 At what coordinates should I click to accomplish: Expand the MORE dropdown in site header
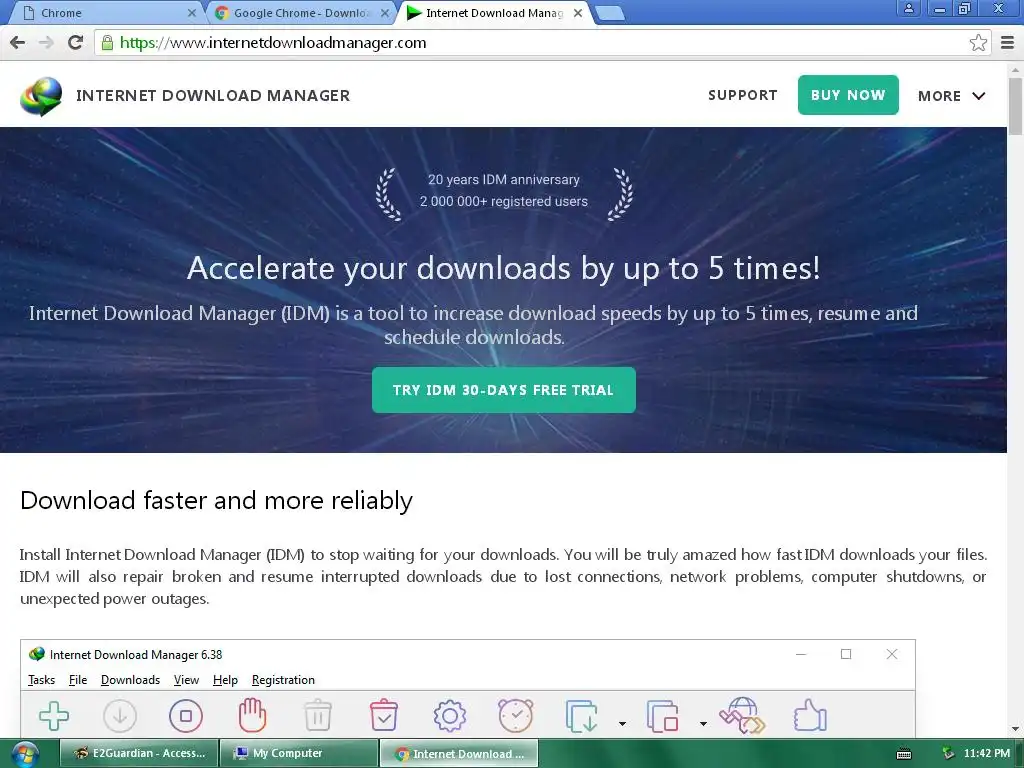pos(952,96)
